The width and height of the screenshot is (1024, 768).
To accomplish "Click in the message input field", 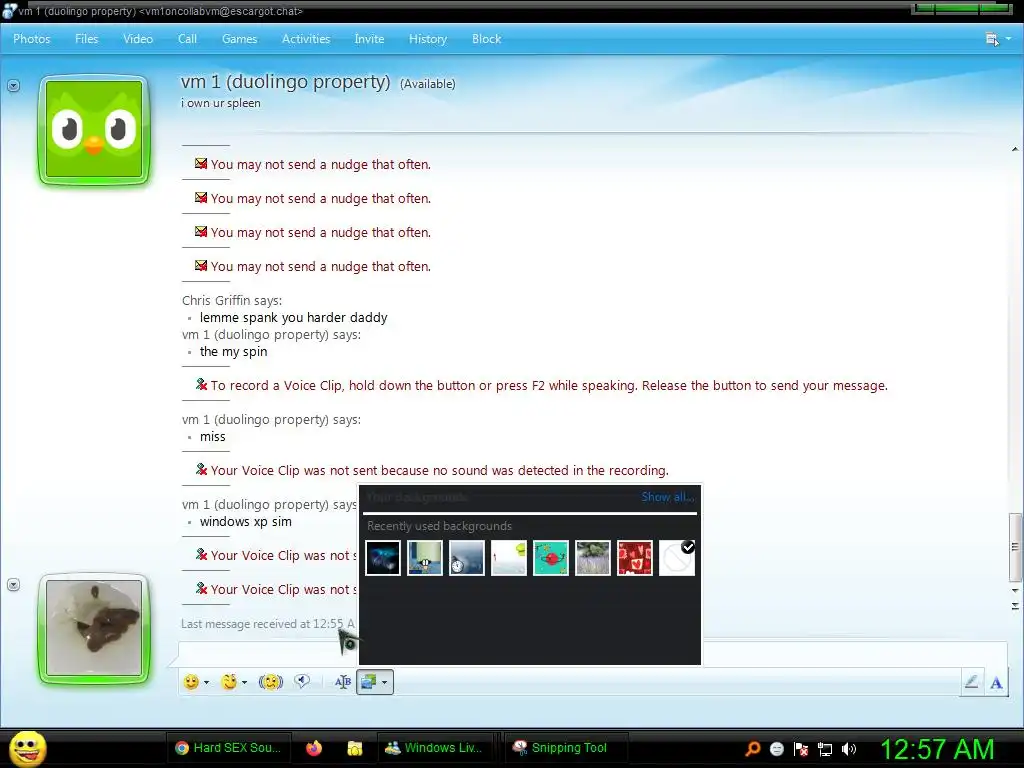I will coord(592,654).
